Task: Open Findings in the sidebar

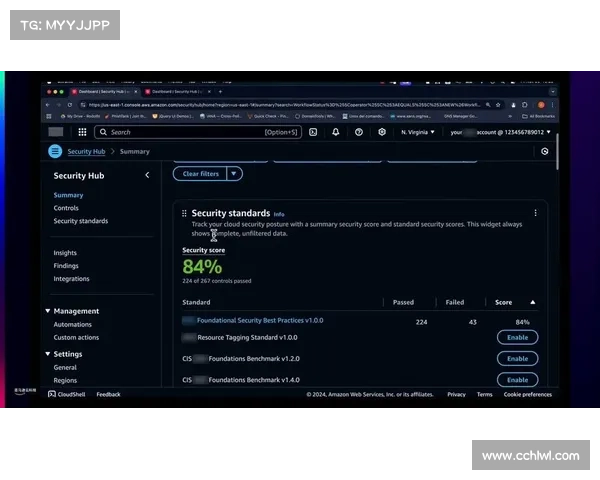Action: pyautogui.click(x=66, y=266)
